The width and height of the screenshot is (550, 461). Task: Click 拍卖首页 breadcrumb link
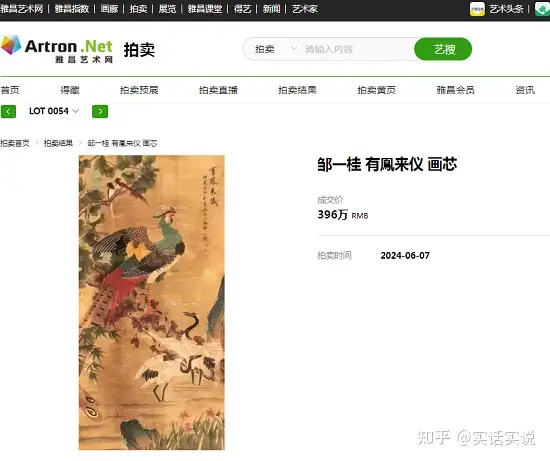[x=15, y=143]
